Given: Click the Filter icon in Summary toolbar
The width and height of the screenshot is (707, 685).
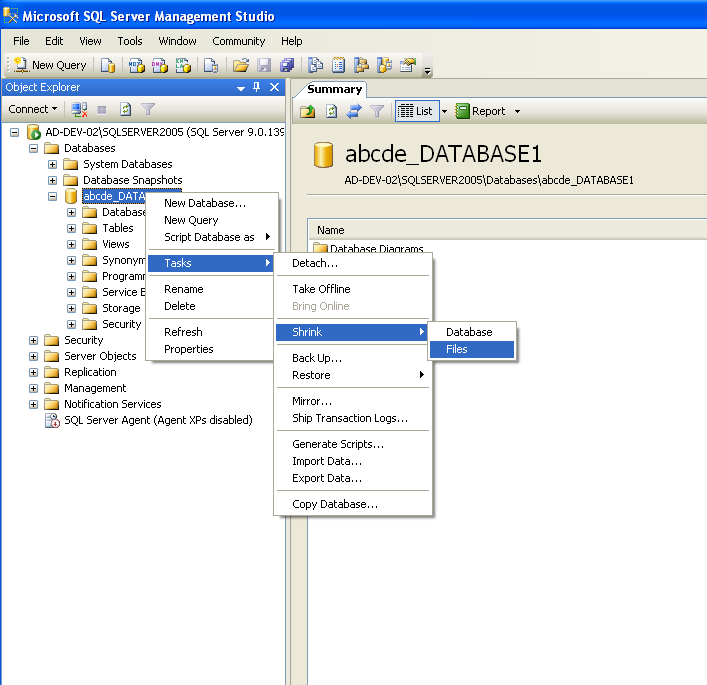Looking at the screenshot, I should pyautogui.click(x=376, y=111).
